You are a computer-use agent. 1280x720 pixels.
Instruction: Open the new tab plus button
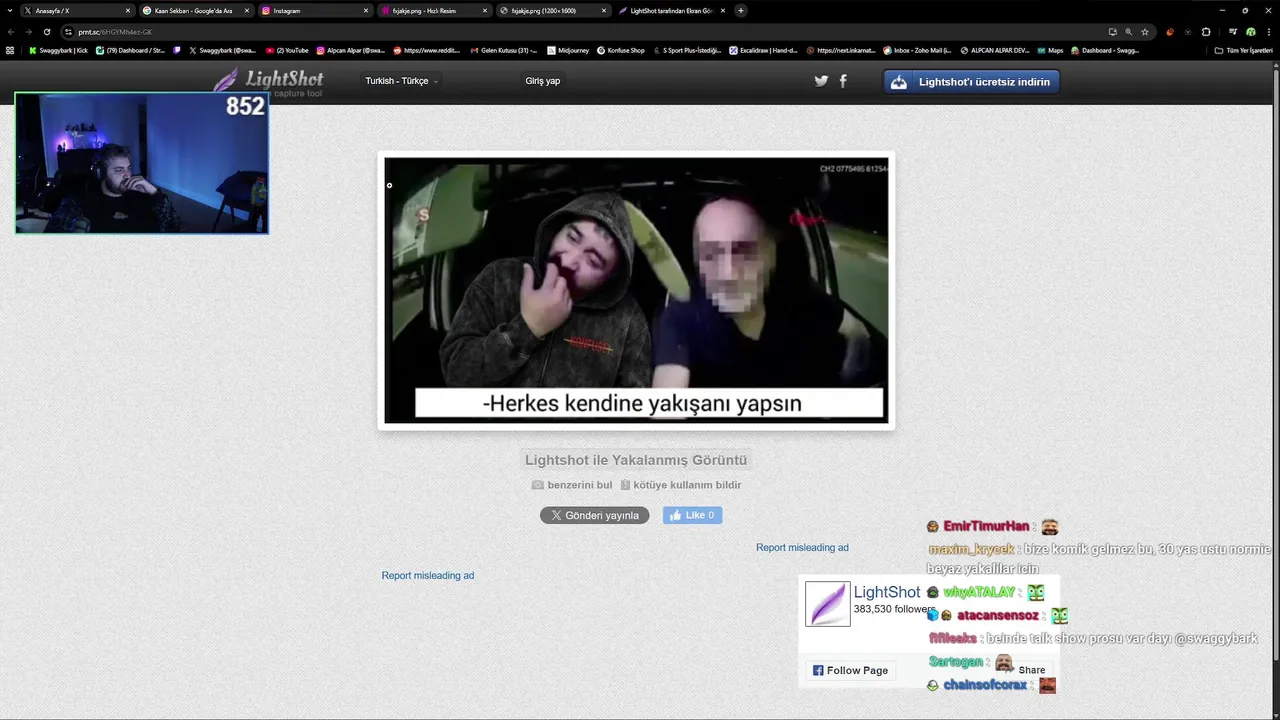coord(741,11)
